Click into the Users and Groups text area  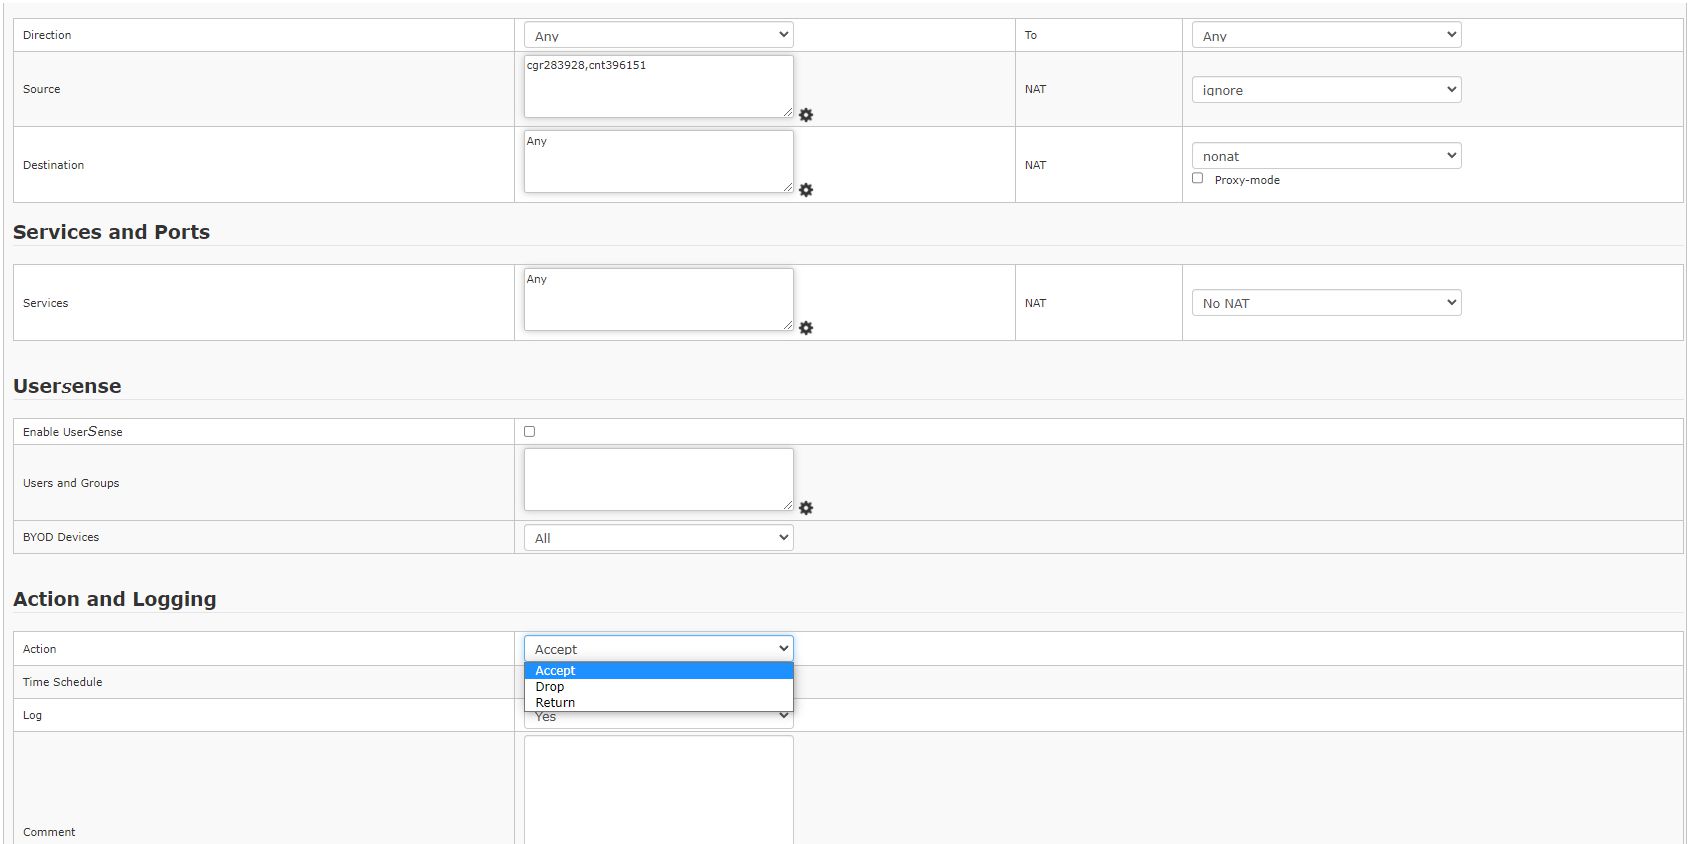(659, 480)
